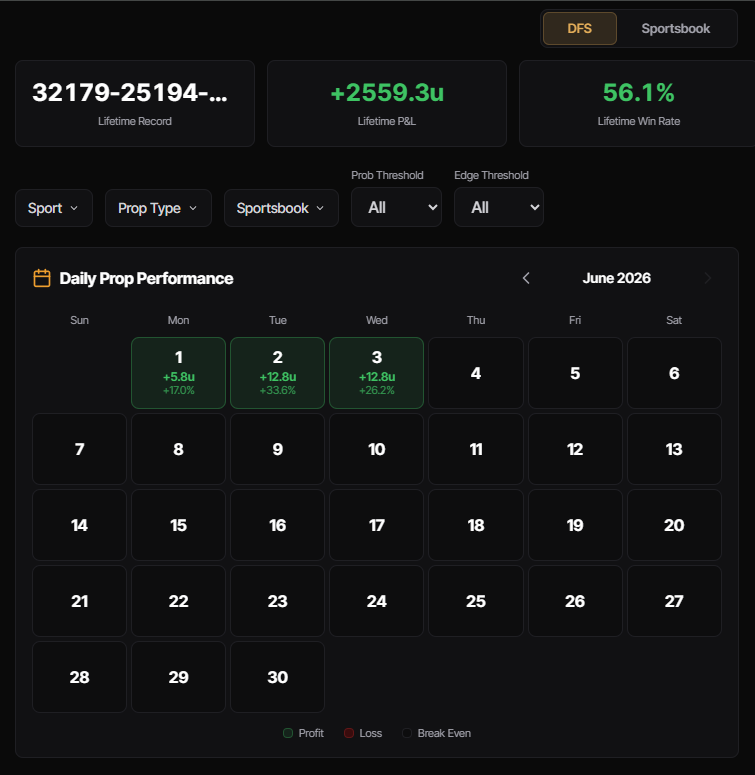Viewport: 755px width, 775px height.
Task: Select June 23 in the calendar
Action: click(278, 601)
